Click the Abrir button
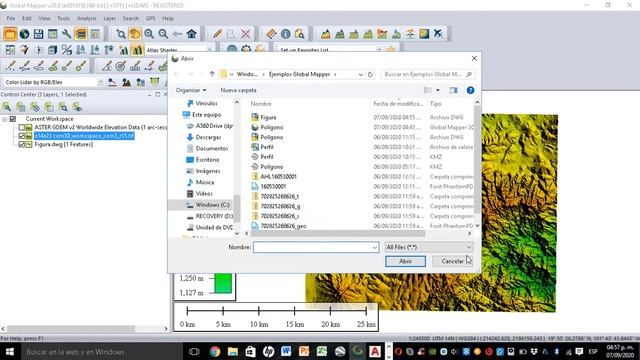 [x=405, y=261]
